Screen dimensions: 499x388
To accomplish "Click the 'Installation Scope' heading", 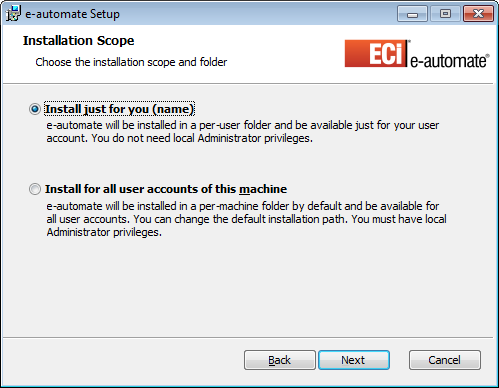I will (x=78, y=40).
